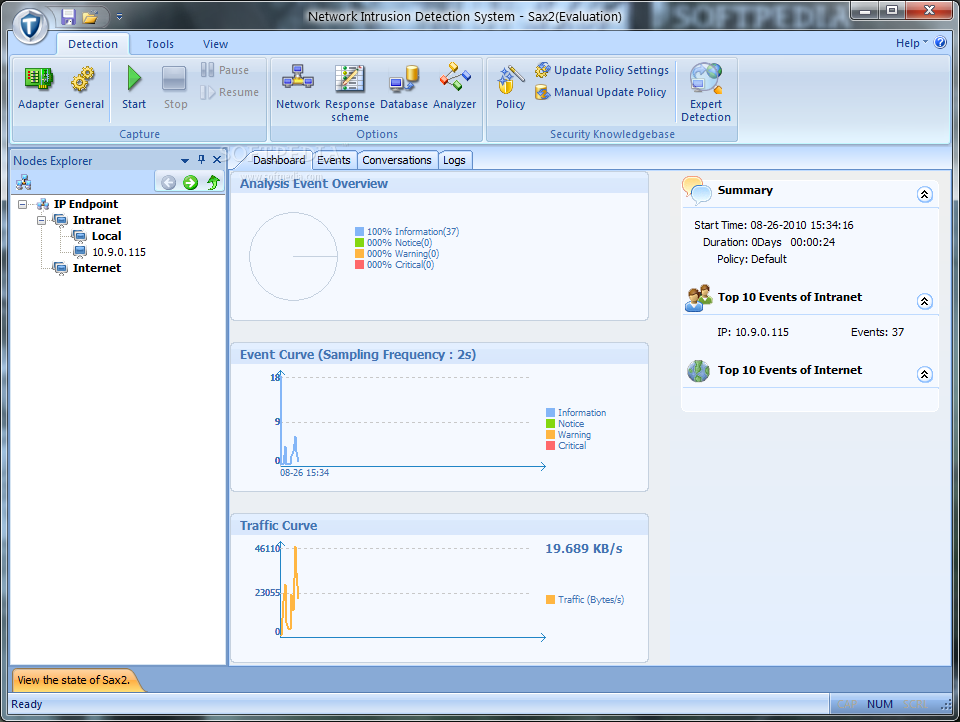960x722 pixels.
Task: Open Network options
Action: click(298, 88)
